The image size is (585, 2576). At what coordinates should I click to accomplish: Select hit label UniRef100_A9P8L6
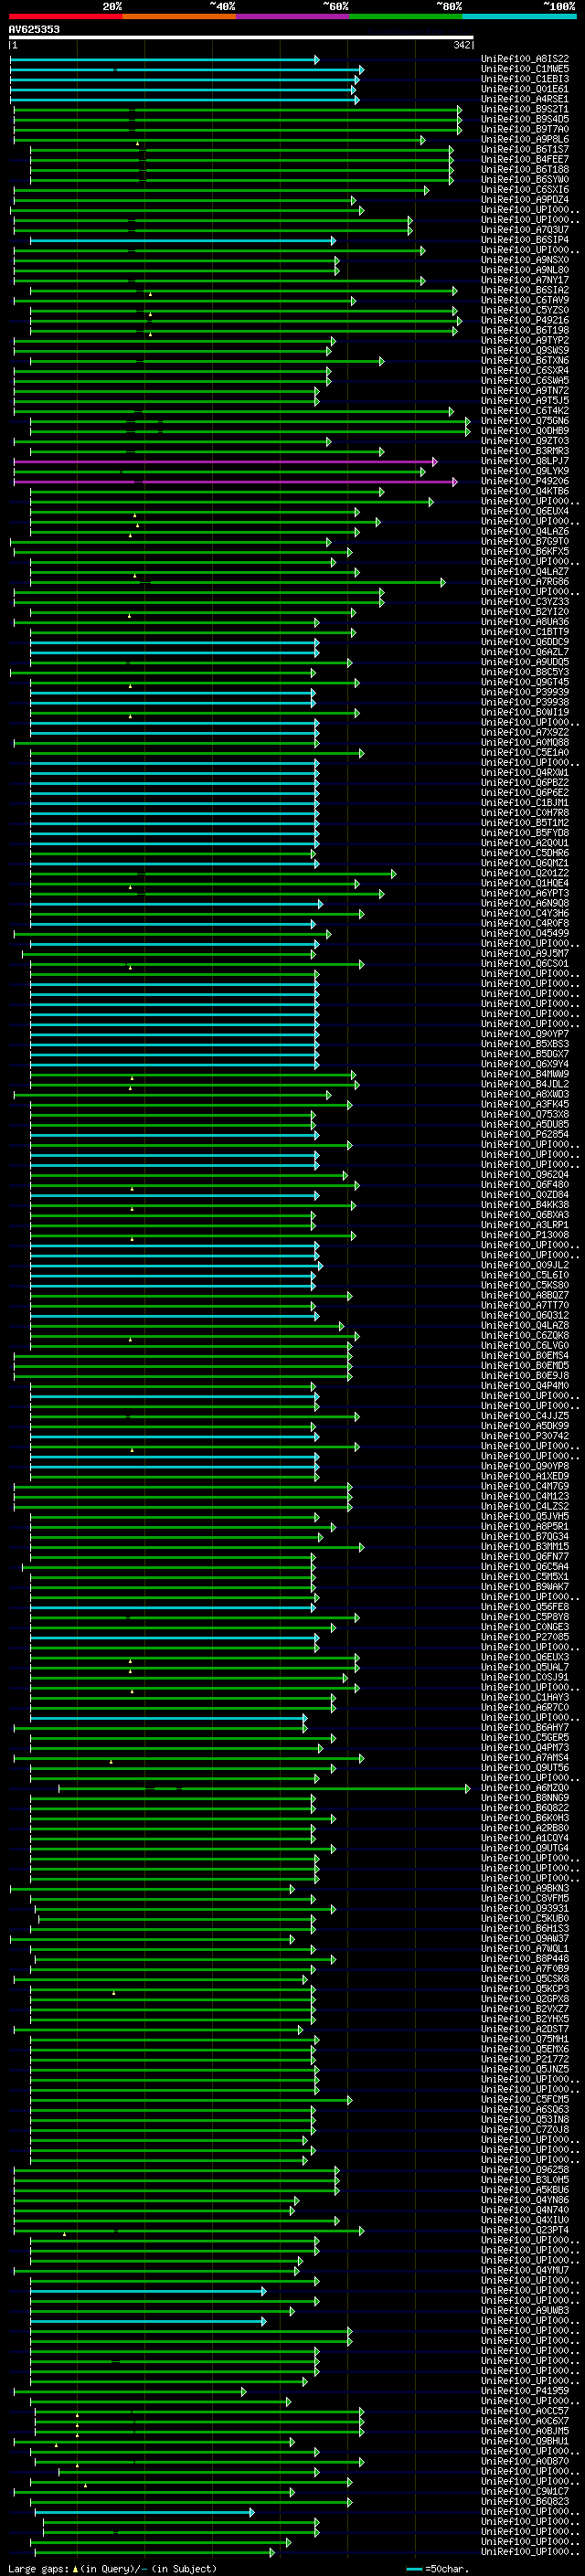pos(525,140)
